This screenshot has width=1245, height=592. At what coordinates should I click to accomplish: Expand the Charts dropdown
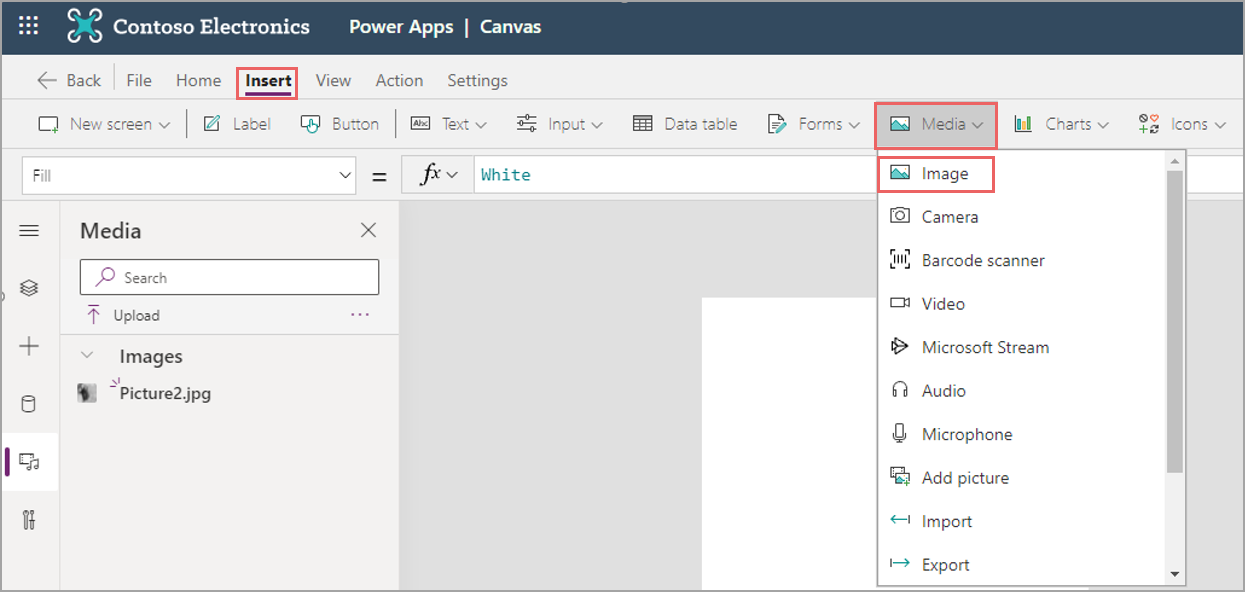pyautogui.click(x=1061, y=124)
